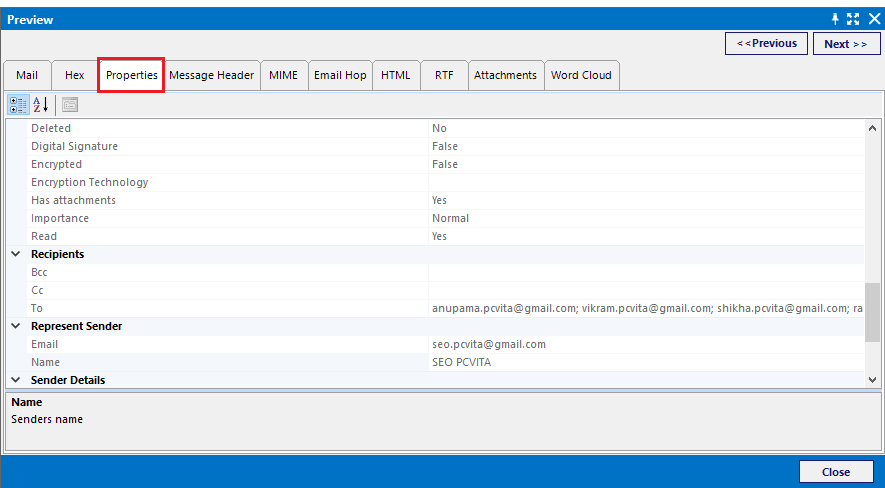
Task: Open the Mail tab
Action: click(x=27, y=75)
